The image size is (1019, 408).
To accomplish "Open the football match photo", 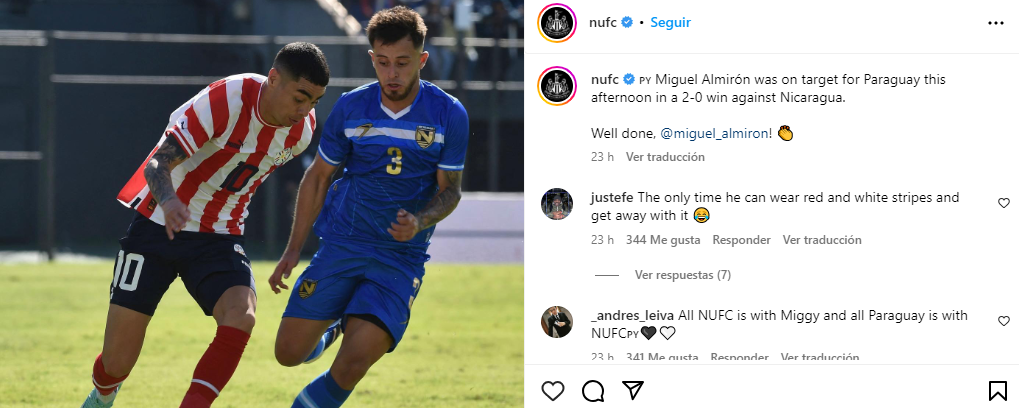I will (262, 204).
